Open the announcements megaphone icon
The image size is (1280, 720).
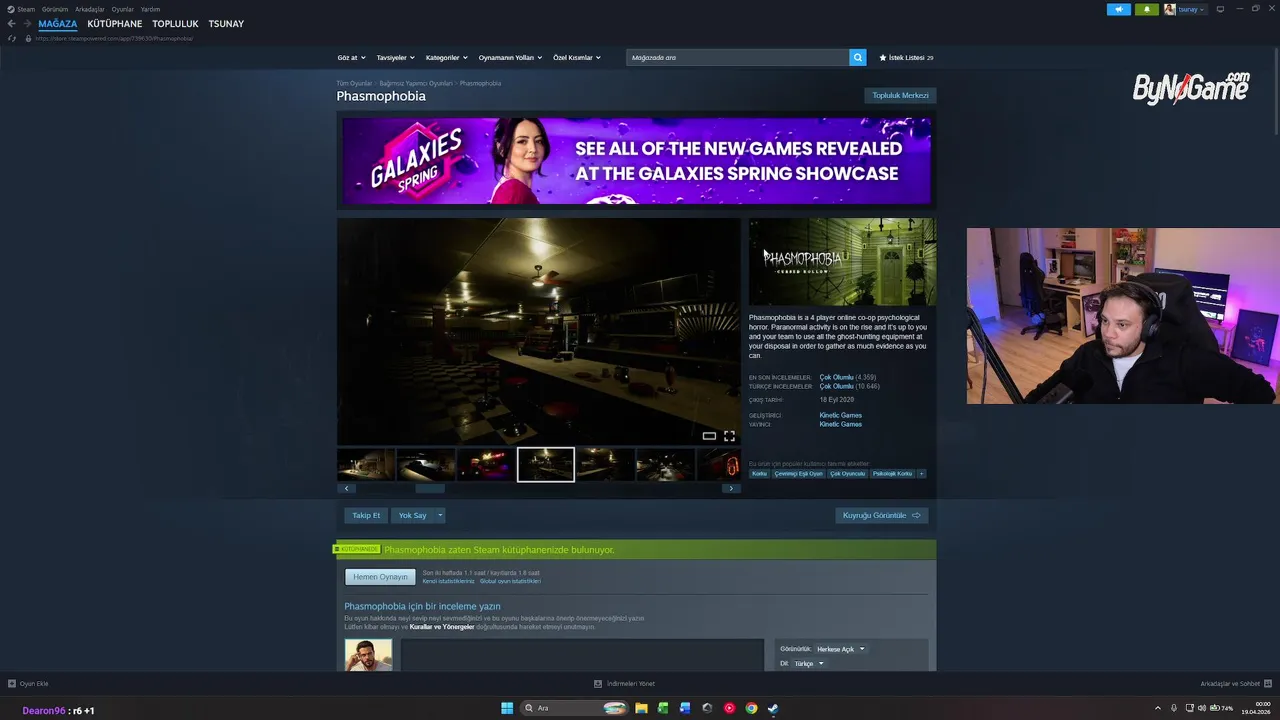pyautogui.click(x=1118, y=9)
